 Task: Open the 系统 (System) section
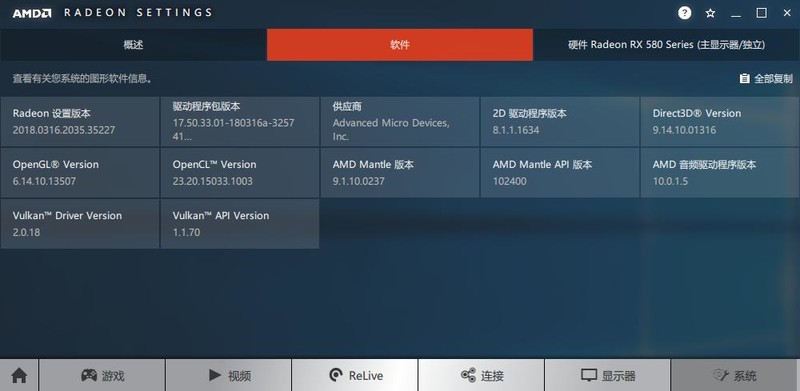click(x=735, y=376)
